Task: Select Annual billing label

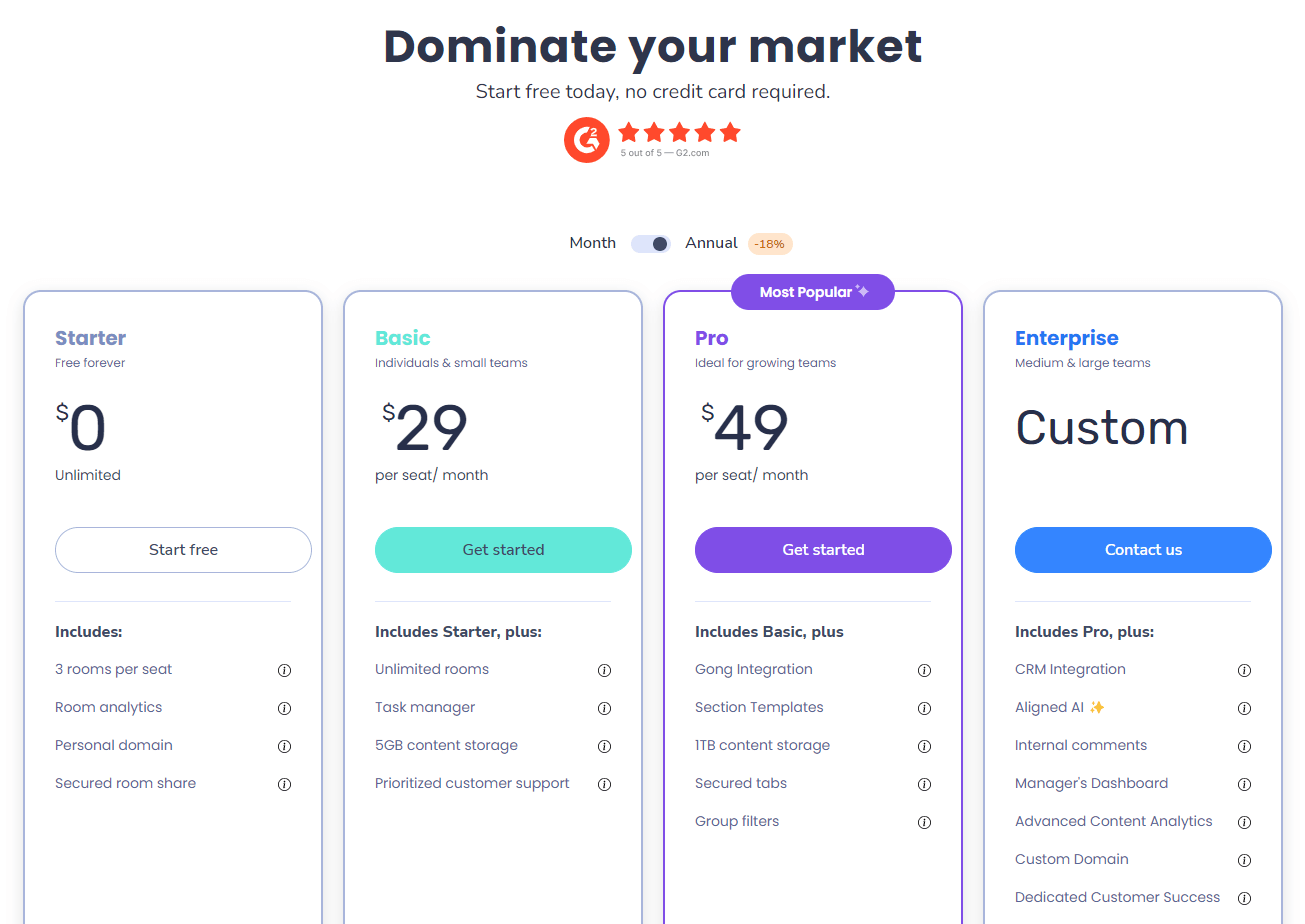Action: click(711, 243)
